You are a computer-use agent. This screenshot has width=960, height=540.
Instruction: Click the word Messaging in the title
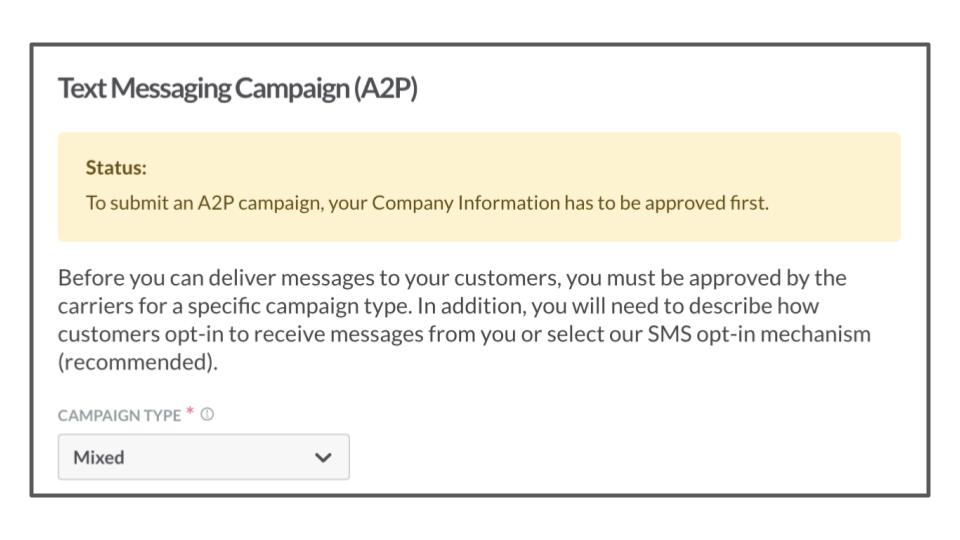(x=171, y=88)
